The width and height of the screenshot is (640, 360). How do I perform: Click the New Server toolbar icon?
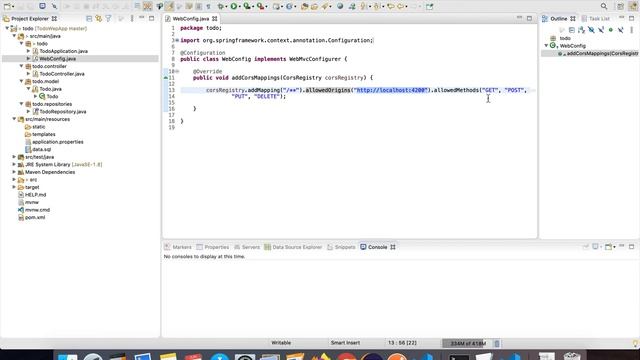tap(277, 6)
